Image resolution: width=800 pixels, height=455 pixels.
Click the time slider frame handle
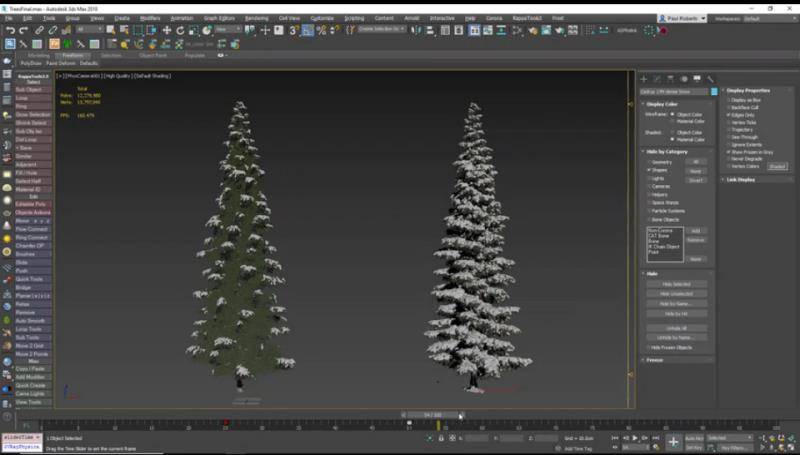click(433, 414)
